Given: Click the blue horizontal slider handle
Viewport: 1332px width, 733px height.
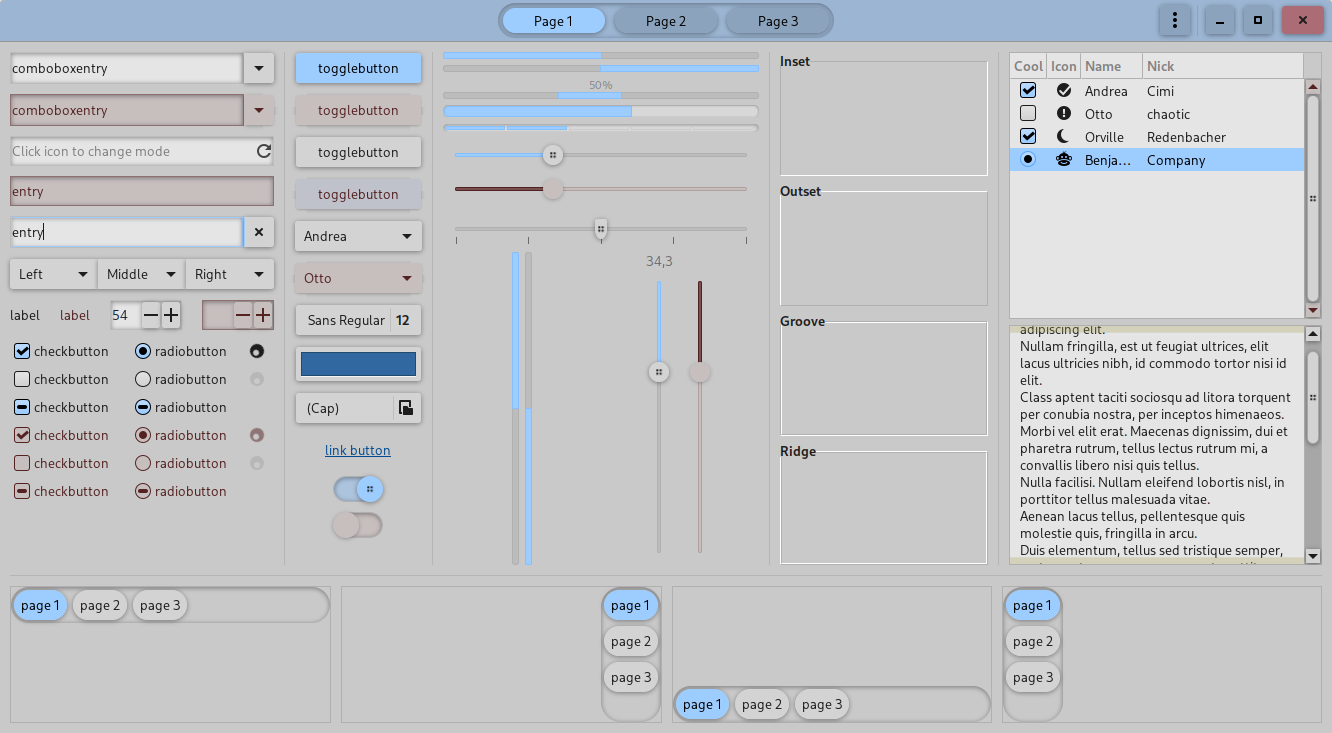Looking at the screenshot, I should point(552,155).
